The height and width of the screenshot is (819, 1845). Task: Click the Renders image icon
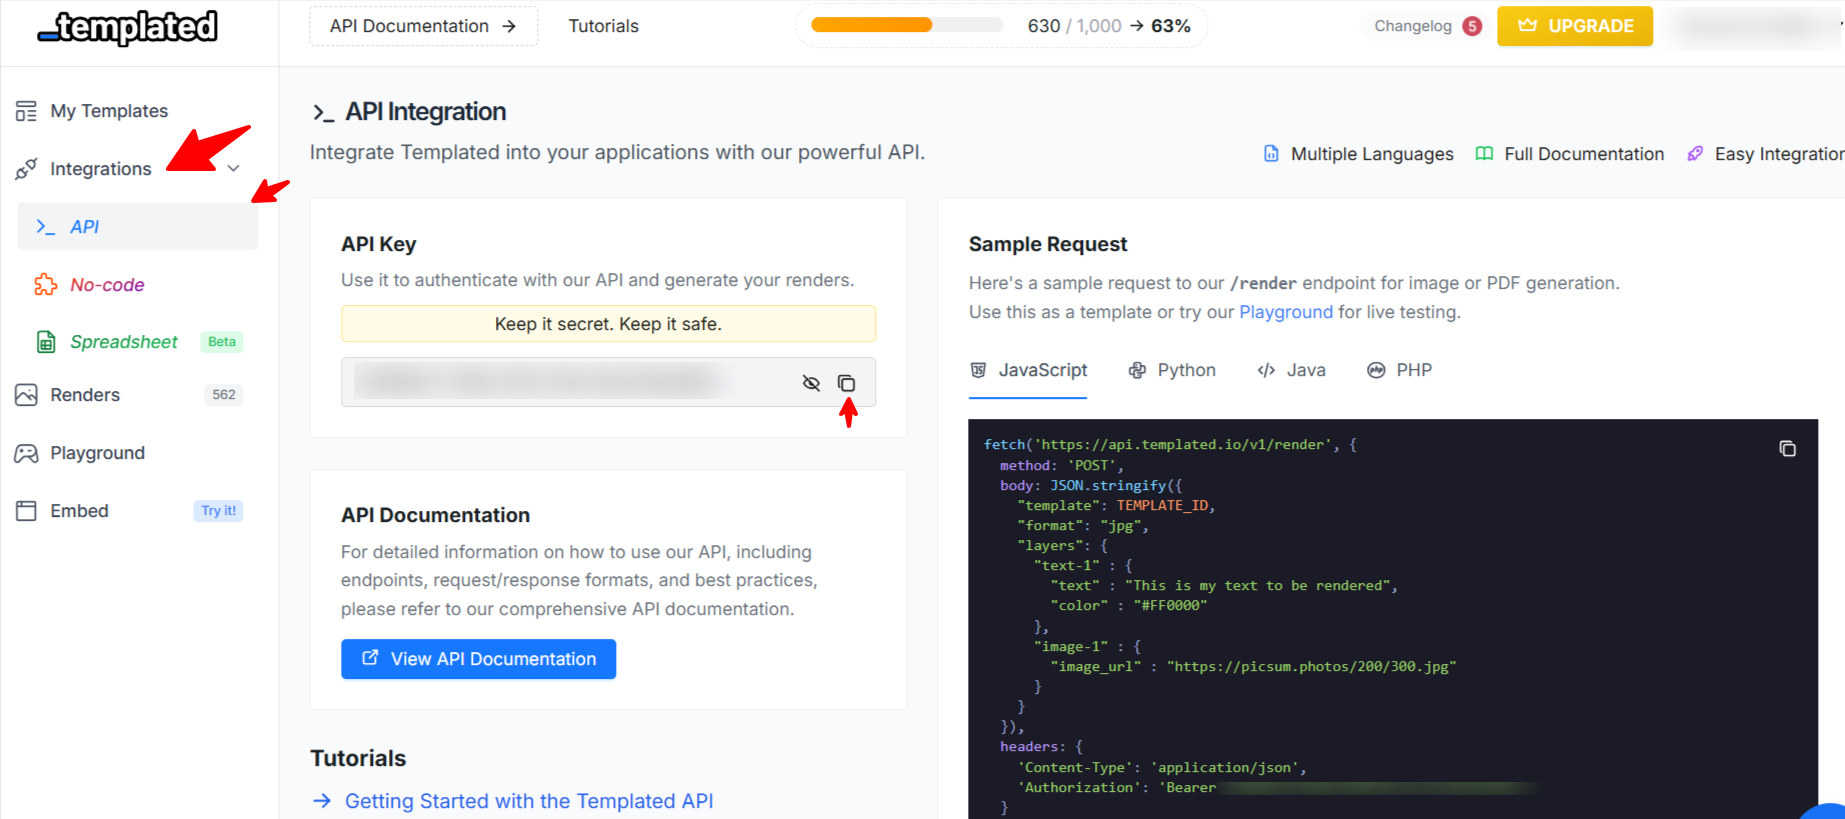[26, 395]
